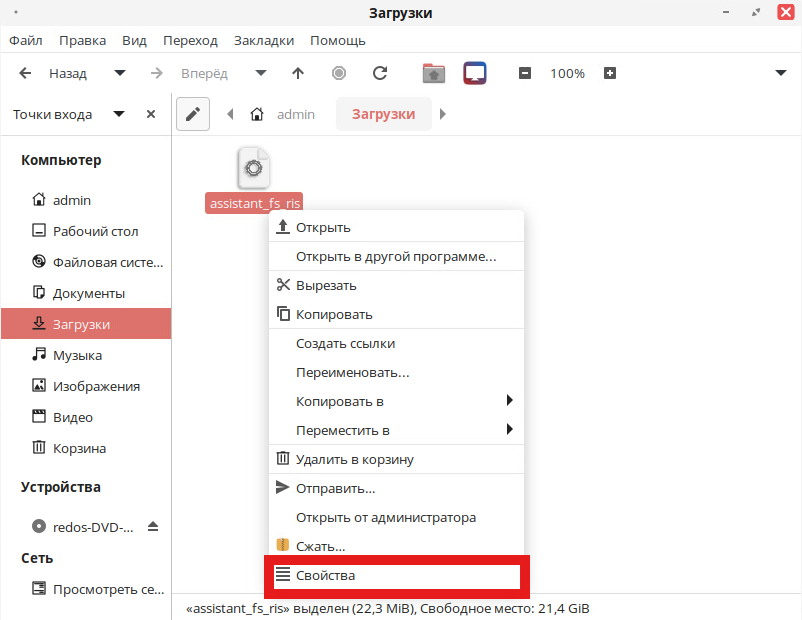This screenshot has width=802, height=620.
Task: Close the sidebar panel
Action: (151, 114)
